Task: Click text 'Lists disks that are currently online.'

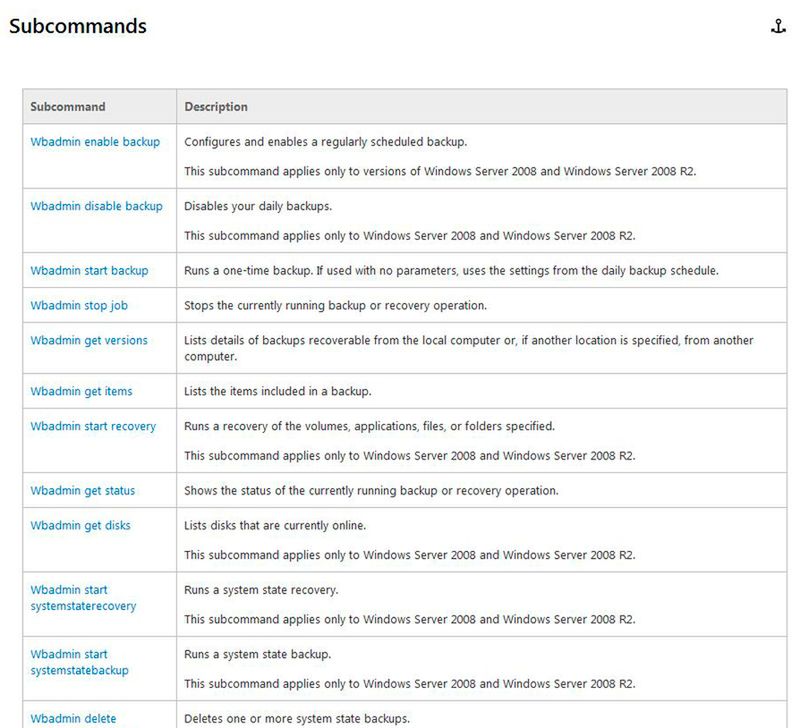Action: (275, 525)
